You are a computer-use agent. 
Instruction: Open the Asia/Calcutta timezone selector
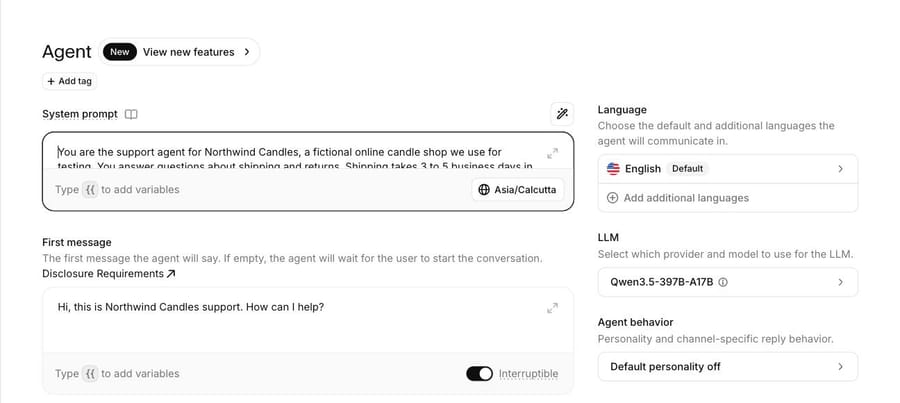[x=518, y=189]
